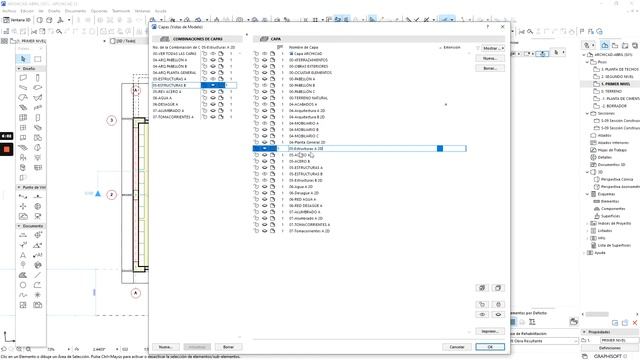This screenshot has height=360, width=640.
Task: Expand the Índices de Proyecto item in the Navigator
Action: 588,223
